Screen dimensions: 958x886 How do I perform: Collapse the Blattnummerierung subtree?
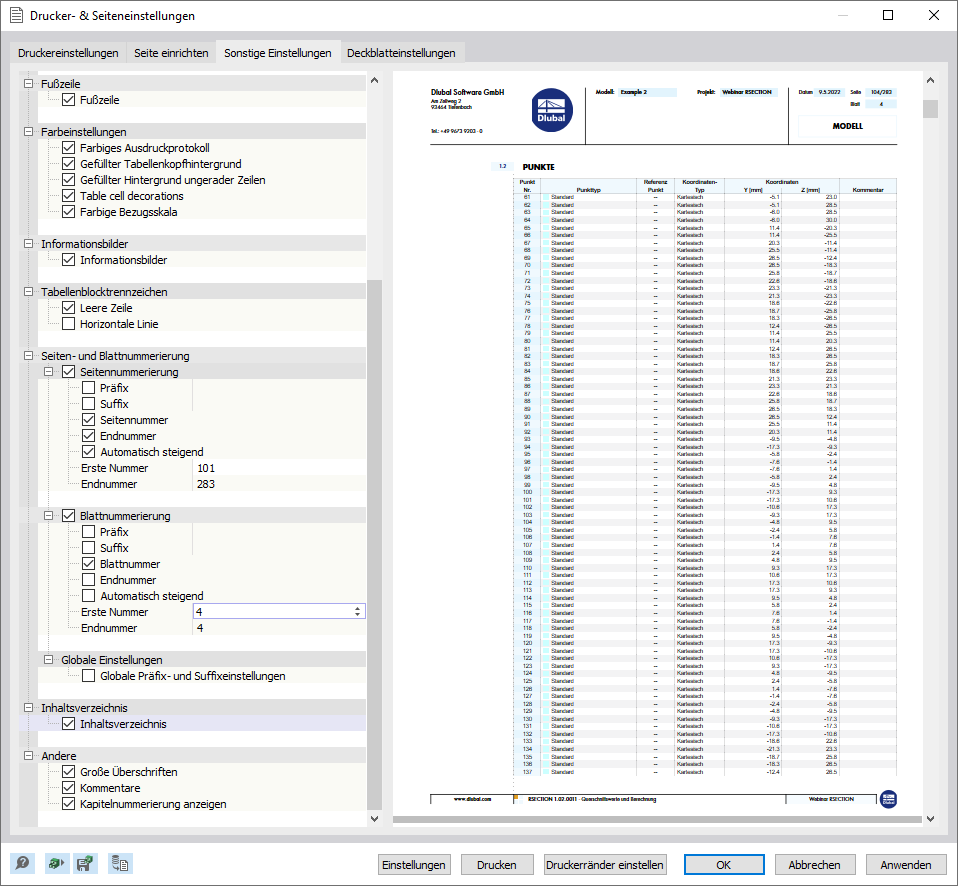[48, 515]
